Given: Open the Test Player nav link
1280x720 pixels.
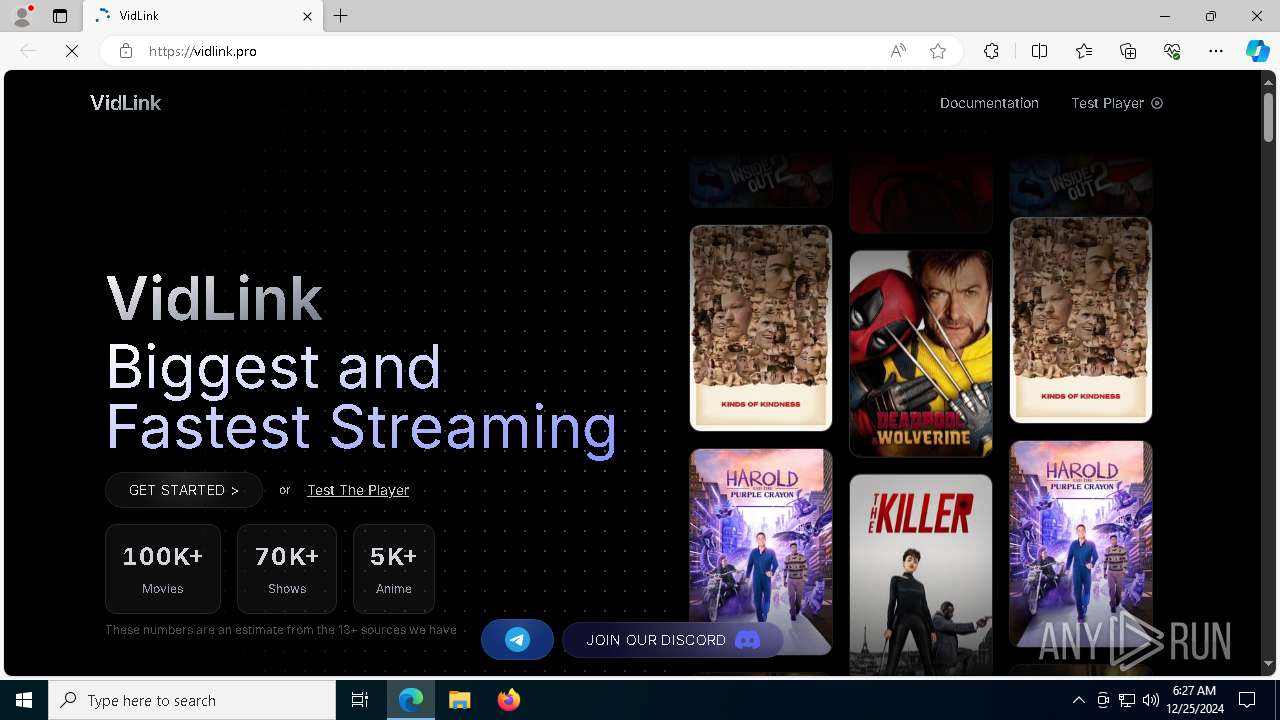Looking at the screenshot, I should (x=1117, y=103).
